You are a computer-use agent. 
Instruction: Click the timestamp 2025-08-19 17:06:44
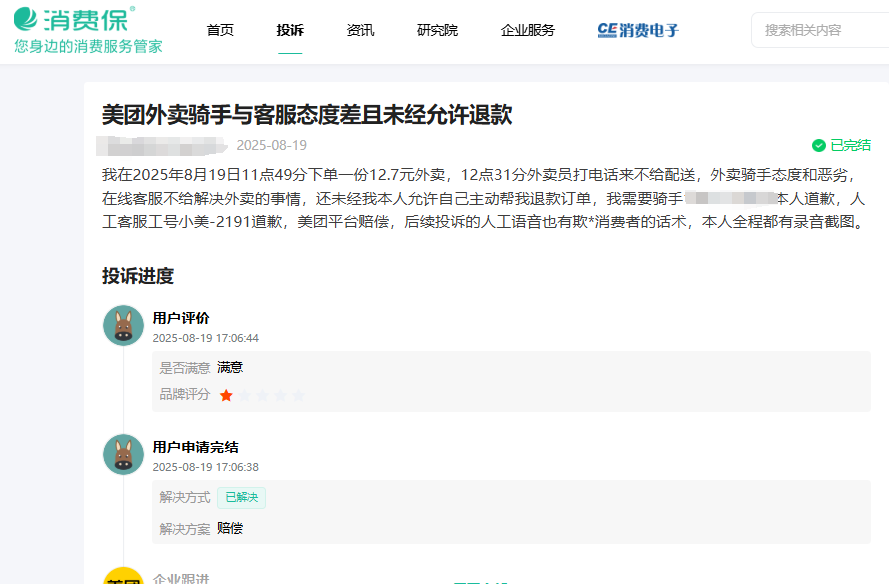click(x=206, y=338)
